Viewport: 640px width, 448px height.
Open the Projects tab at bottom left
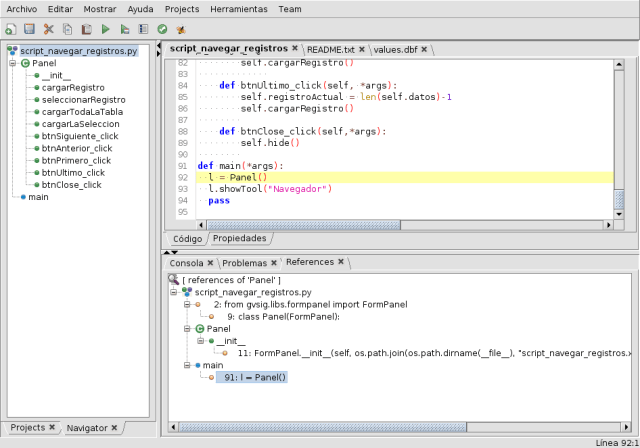27,428
